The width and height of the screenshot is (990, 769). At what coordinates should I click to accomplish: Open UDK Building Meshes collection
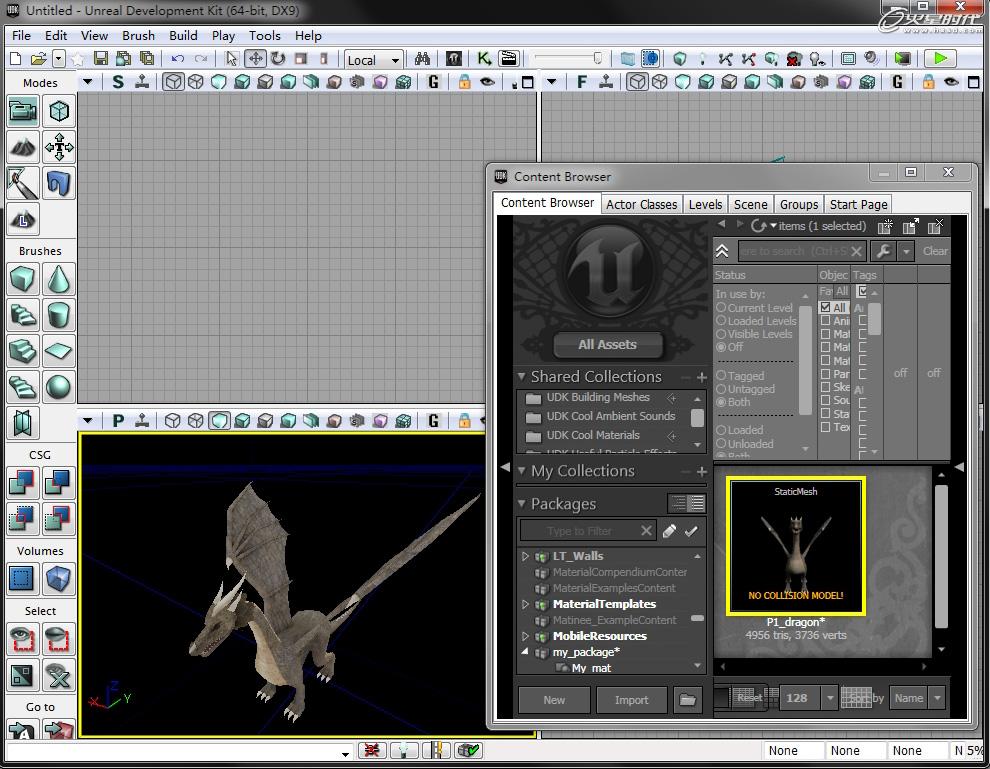coord(597,398)
